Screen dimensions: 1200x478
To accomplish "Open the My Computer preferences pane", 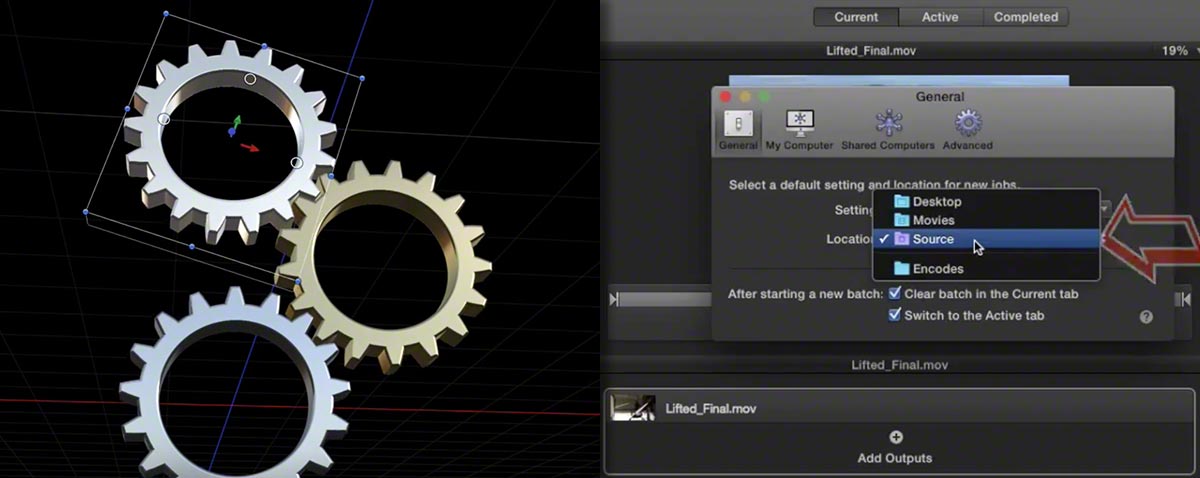I will click(x=799, y=131).
